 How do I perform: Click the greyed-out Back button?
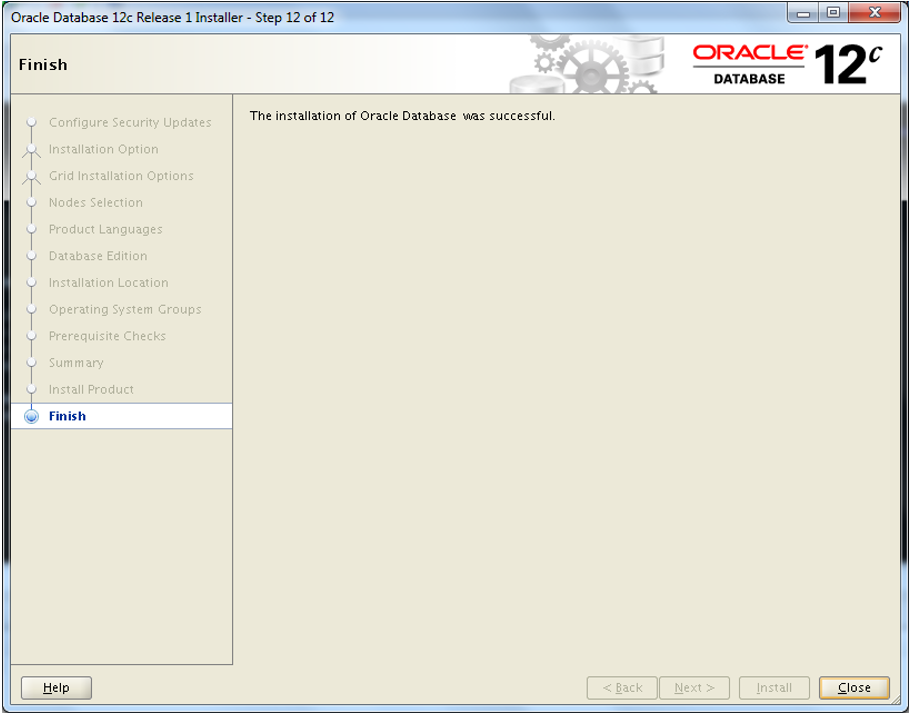622,687
